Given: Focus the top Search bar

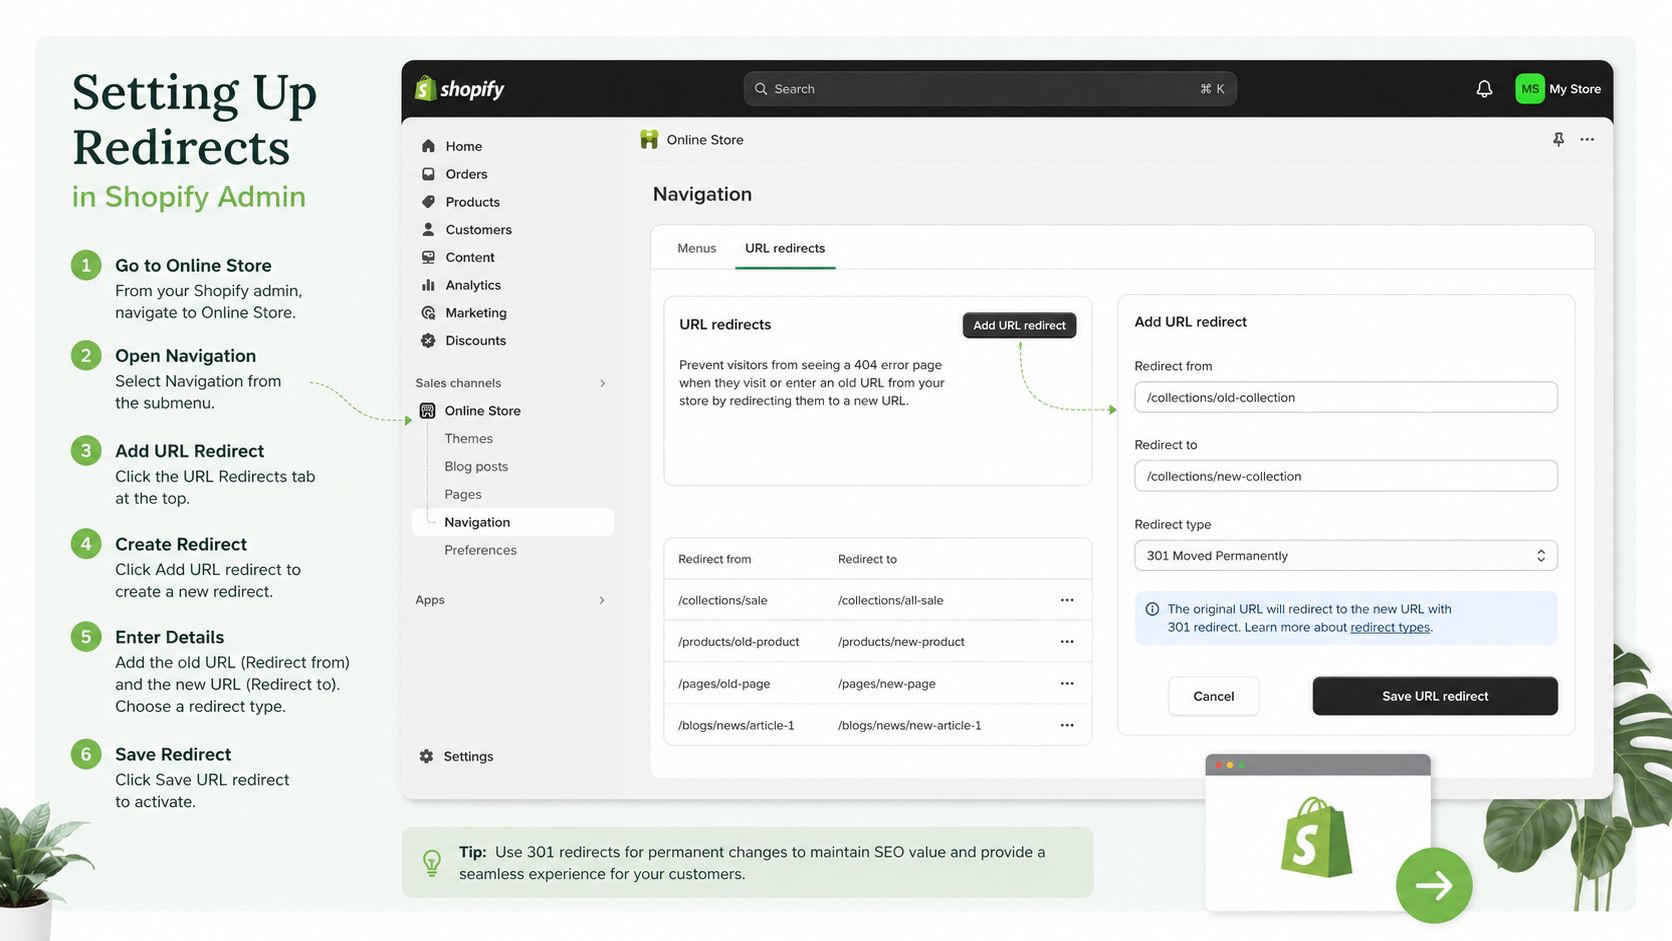Looking at the screenshot, I should coord(990,89).
